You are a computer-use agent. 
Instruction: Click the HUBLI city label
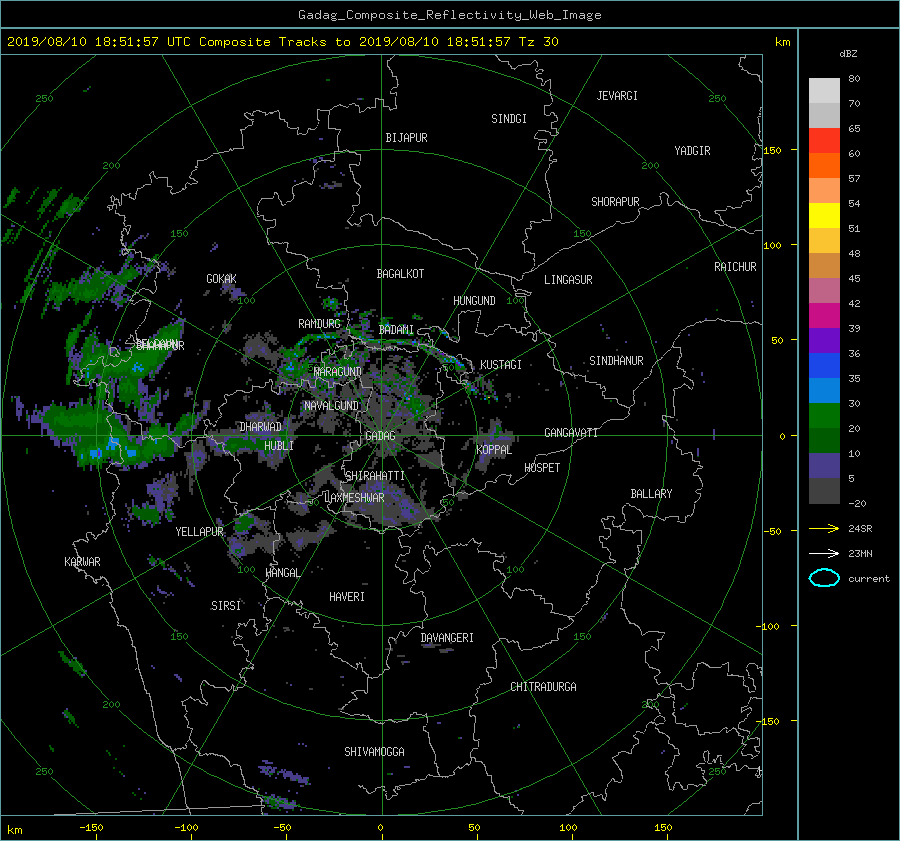[x=278, y=445]
